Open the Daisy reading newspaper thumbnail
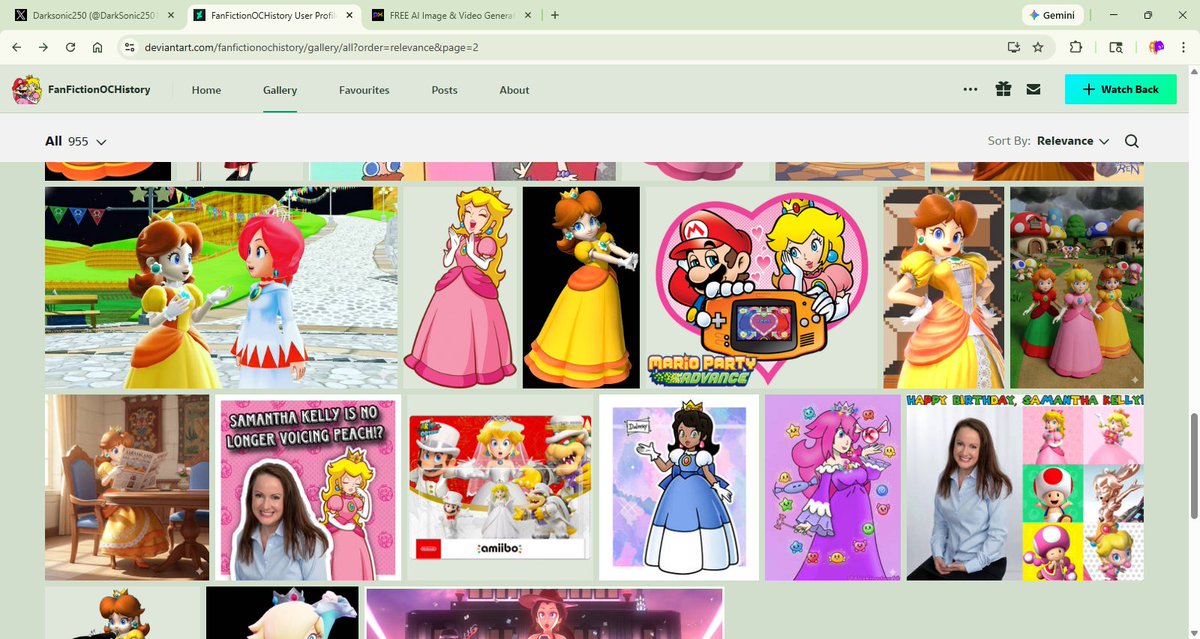Image resolution: width=1200 pixels, height=639 pixels. [x=127, y=487]
